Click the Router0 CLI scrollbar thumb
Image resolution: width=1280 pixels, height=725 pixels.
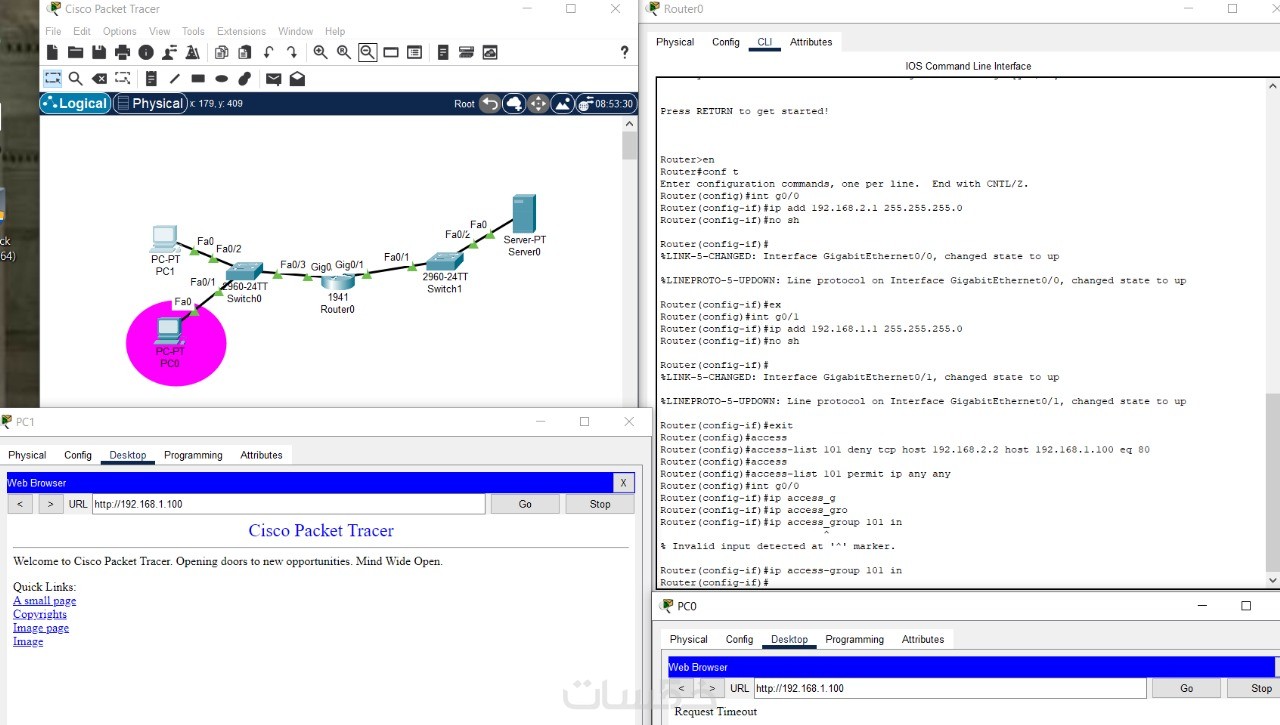[x=1272, y=483]
